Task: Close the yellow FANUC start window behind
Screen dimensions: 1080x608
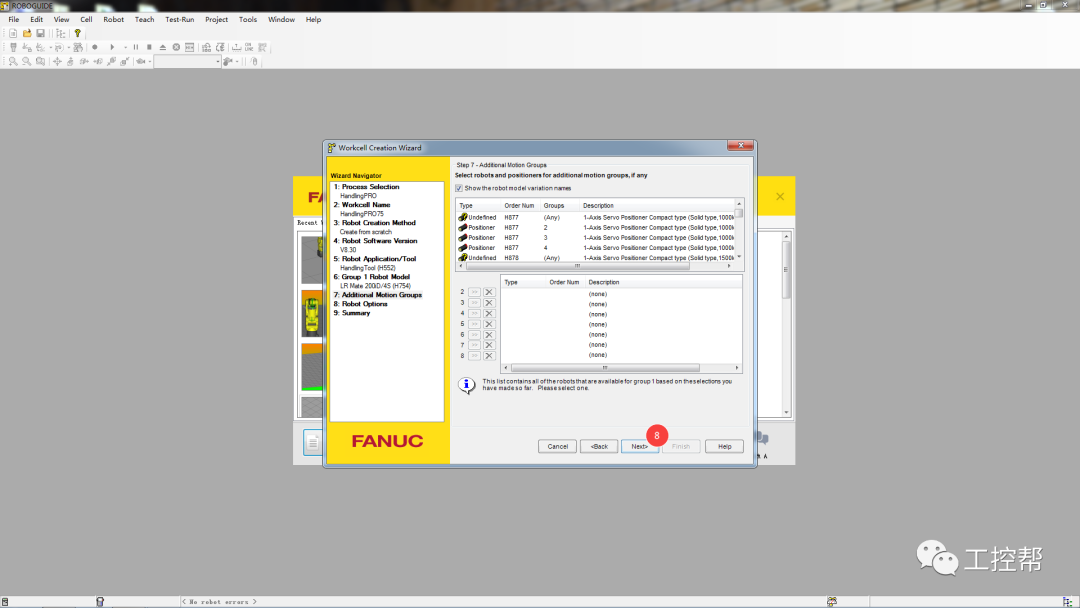Action: coord(780,196)
